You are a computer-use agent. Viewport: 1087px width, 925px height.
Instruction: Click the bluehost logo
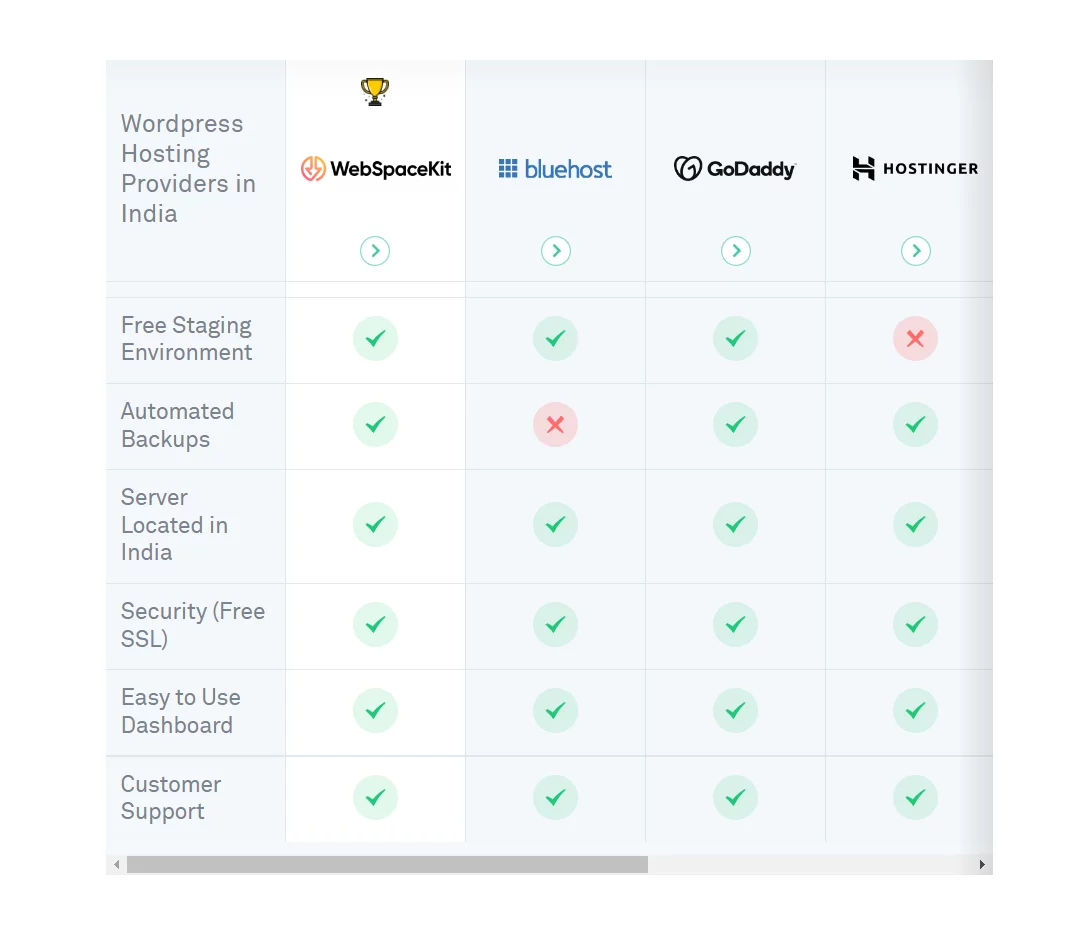(x=555, y=168)
